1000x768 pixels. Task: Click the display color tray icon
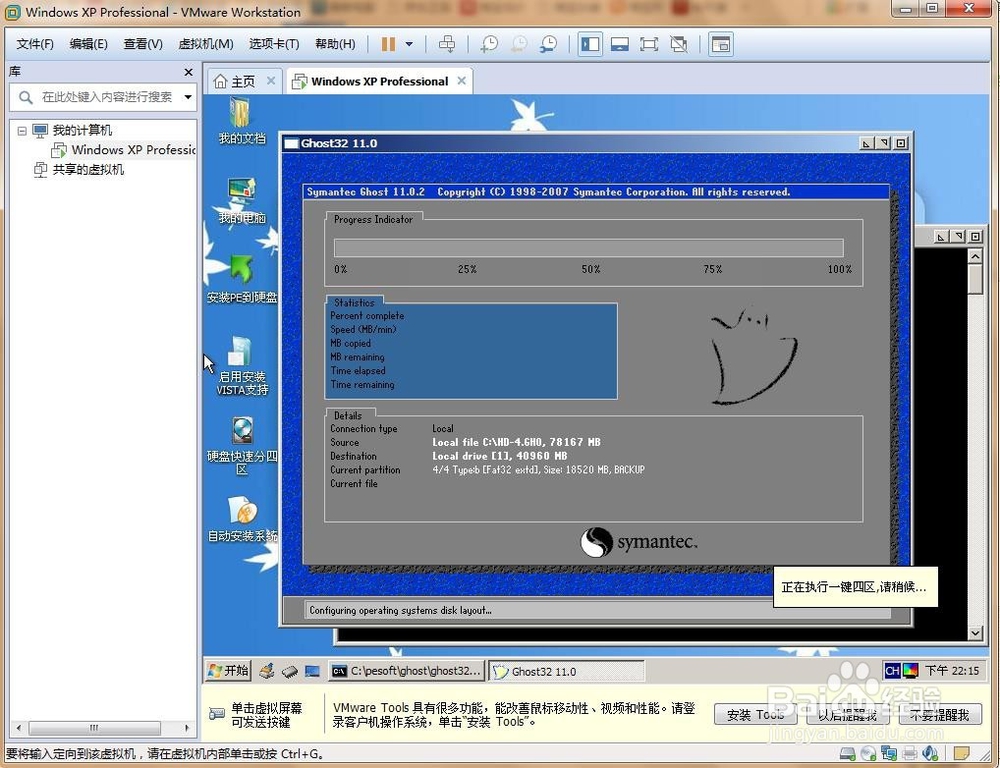[910, 670]
